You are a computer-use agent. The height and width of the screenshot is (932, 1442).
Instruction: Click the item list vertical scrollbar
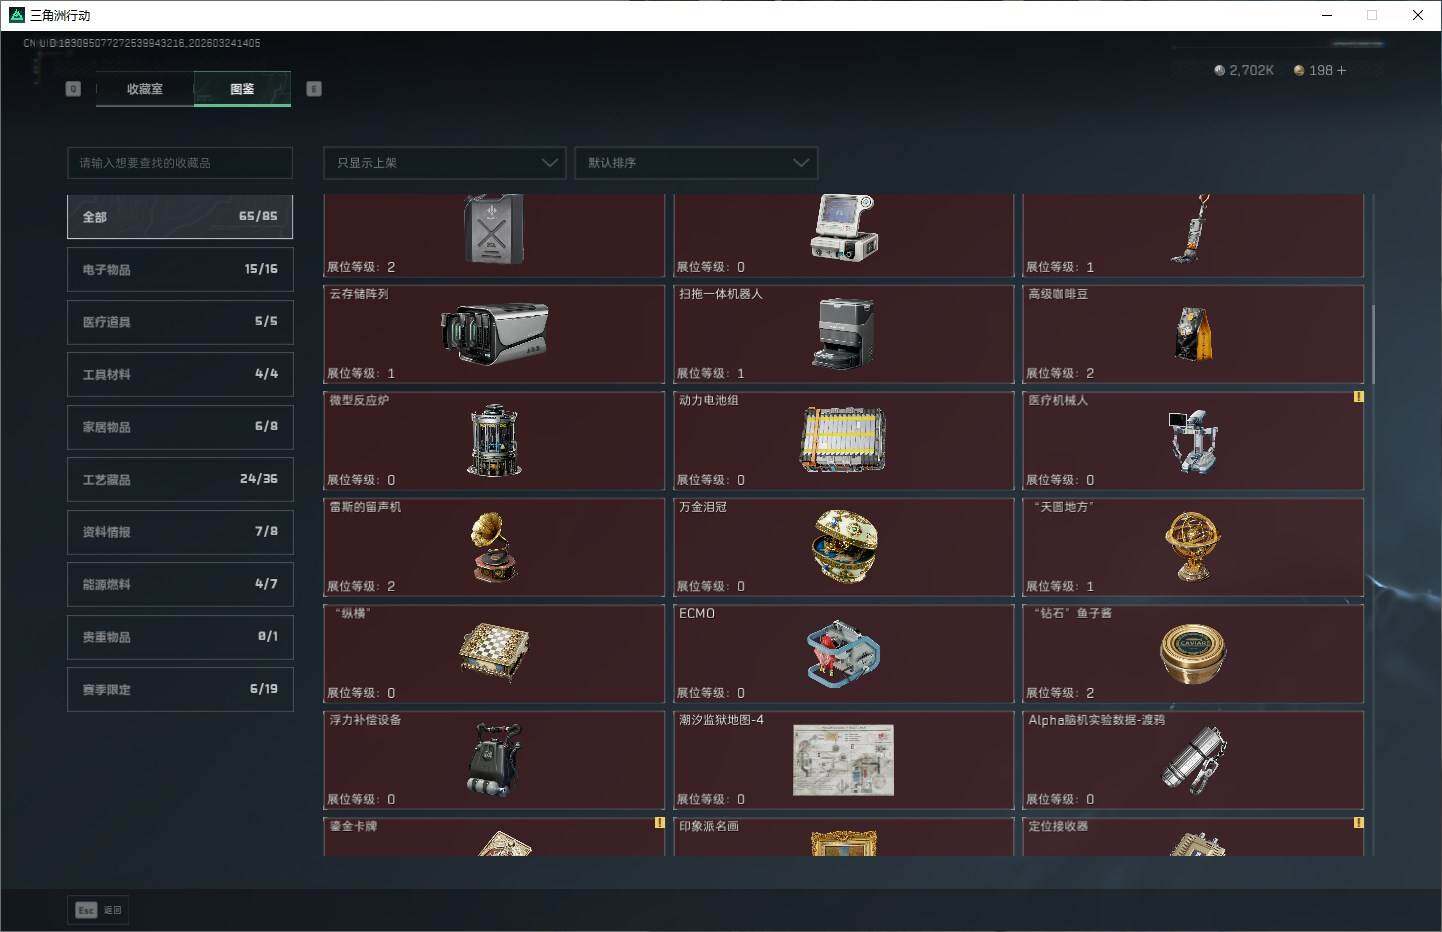1374,345
